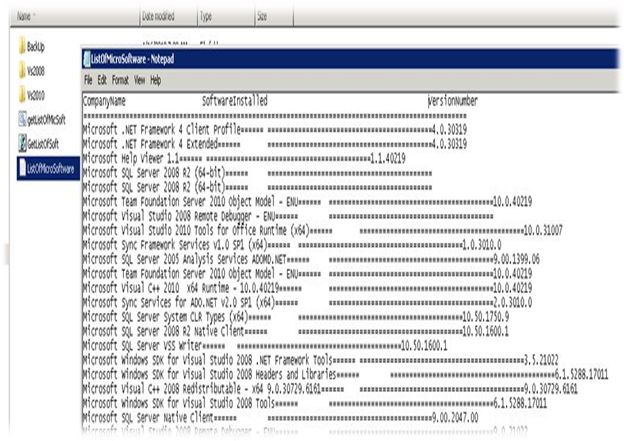The width and height of the screenshot is (624, 441).
Task: Click the Sync Framework Services v1.0 SP1 line
Action: [292, 244]
